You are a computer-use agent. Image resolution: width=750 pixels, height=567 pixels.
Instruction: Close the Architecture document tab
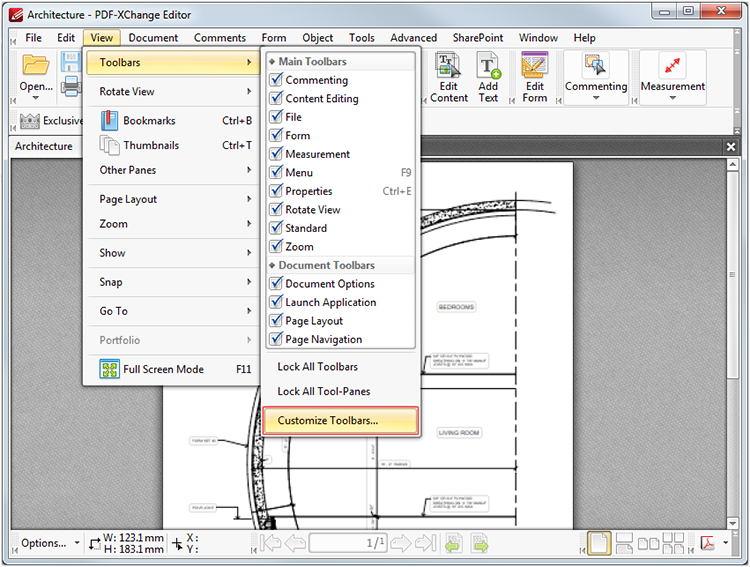730,147
